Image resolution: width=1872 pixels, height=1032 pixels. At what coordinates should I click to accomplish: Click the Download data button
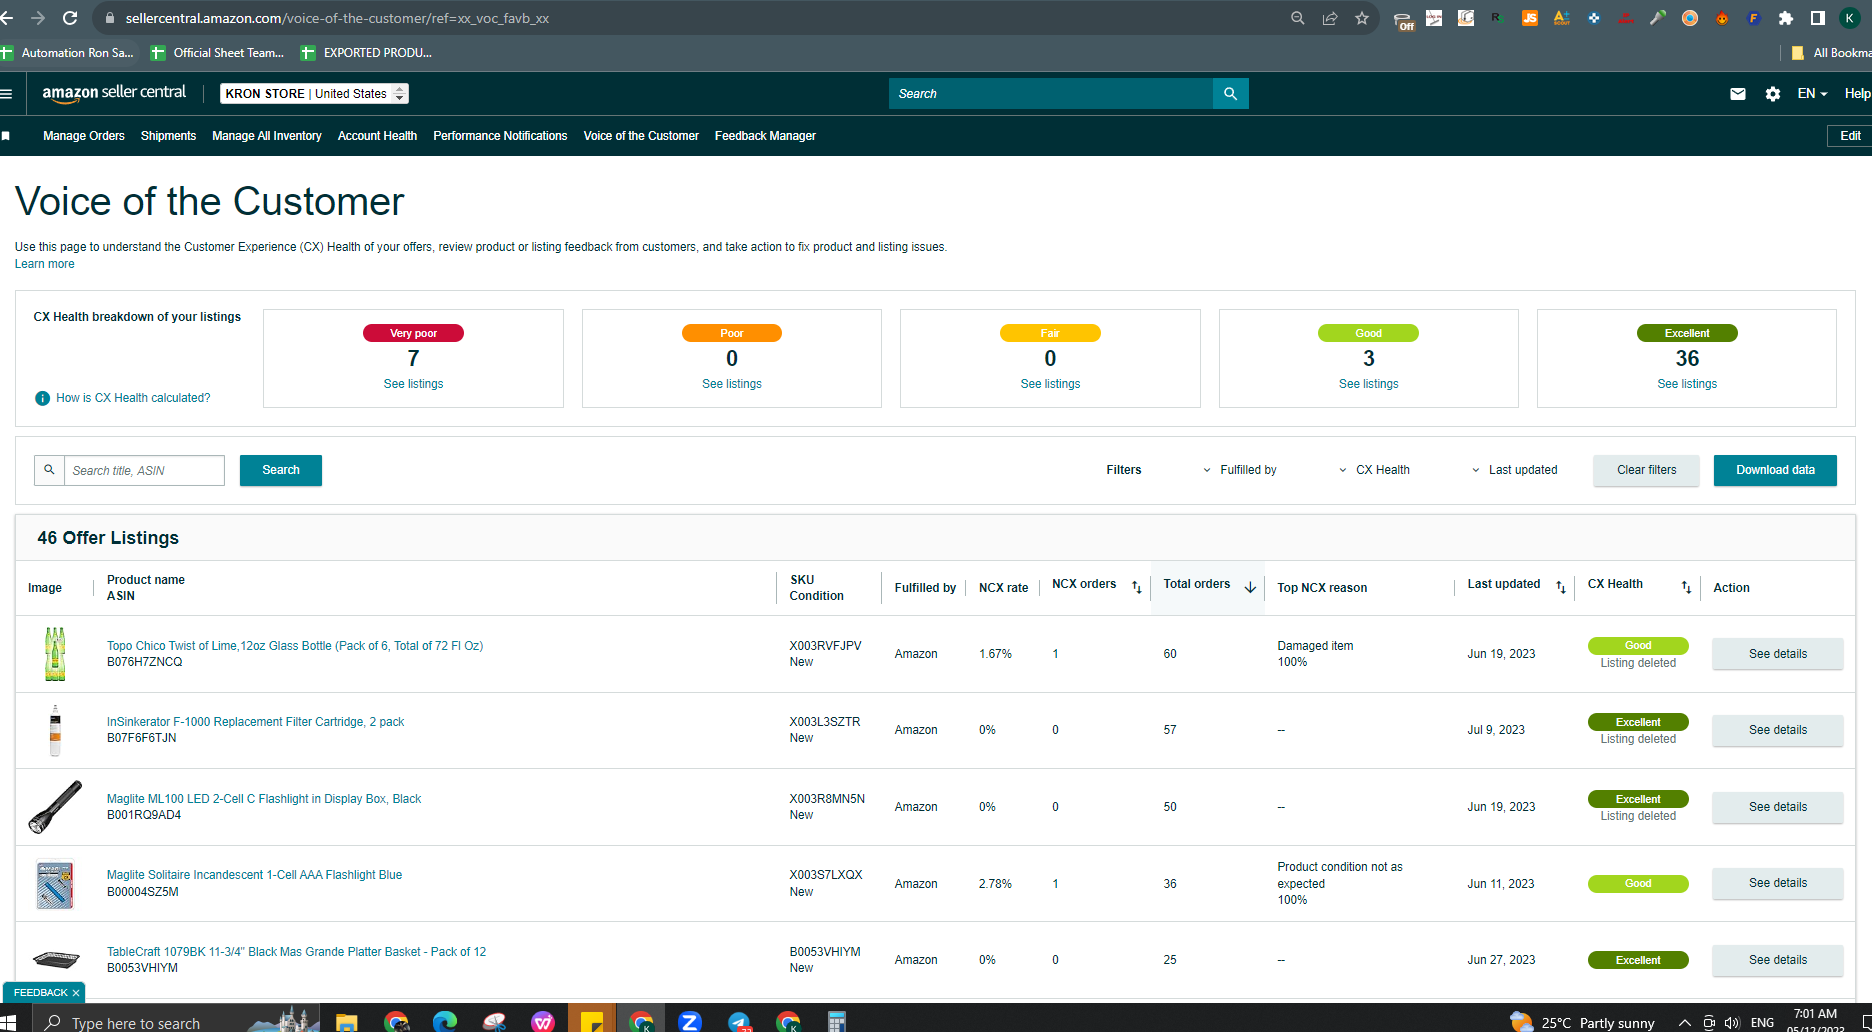pyautogui.click(x=1775, y=470)
